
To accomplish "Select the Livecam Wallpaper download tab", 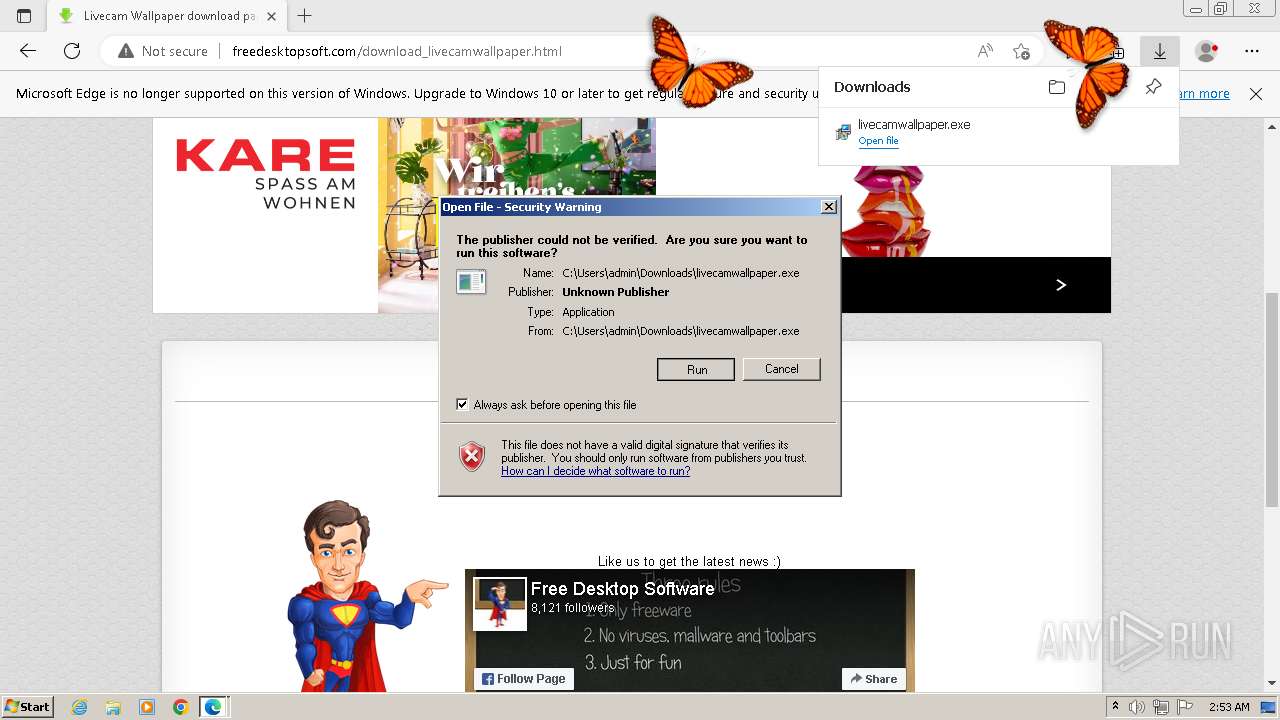I will 167,16.
